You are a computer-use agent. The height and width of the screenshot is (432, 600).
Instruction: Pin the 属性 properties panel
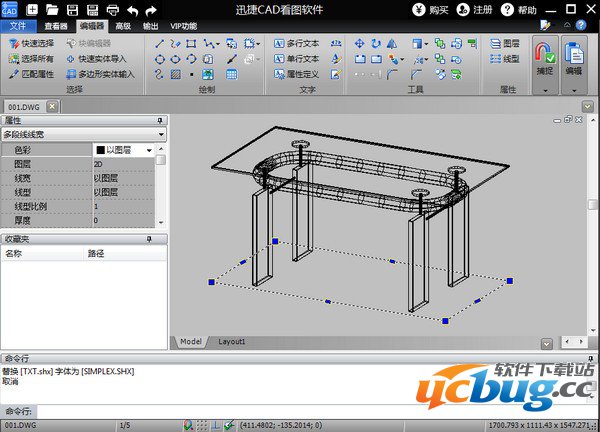pyautogui.click(x=160, y=120)
